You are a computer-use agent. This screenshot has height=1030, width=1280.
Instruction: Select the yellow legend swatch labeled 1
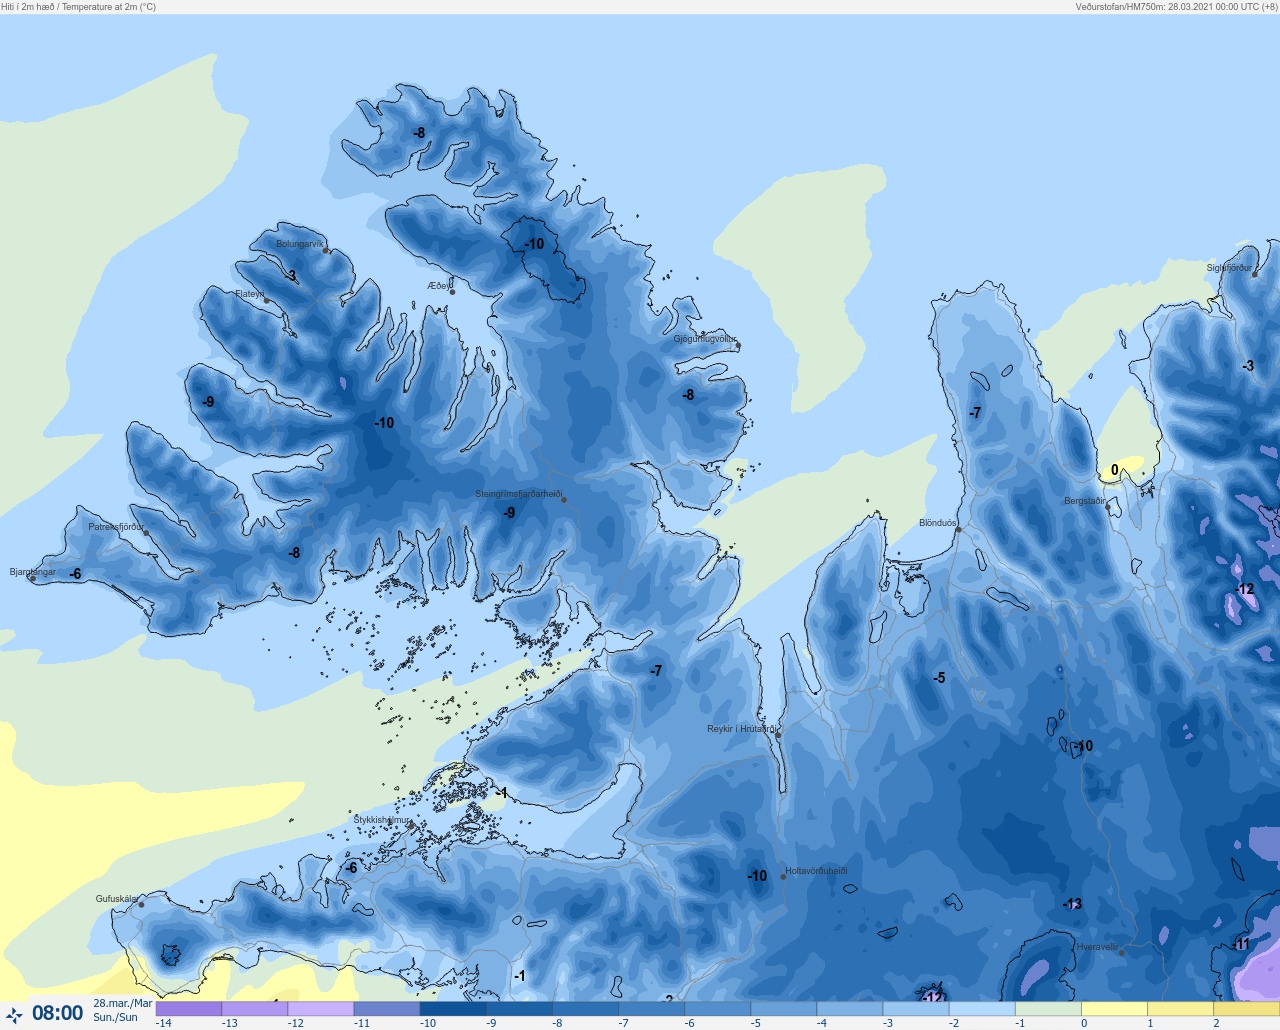[x=1179, y=1009]
